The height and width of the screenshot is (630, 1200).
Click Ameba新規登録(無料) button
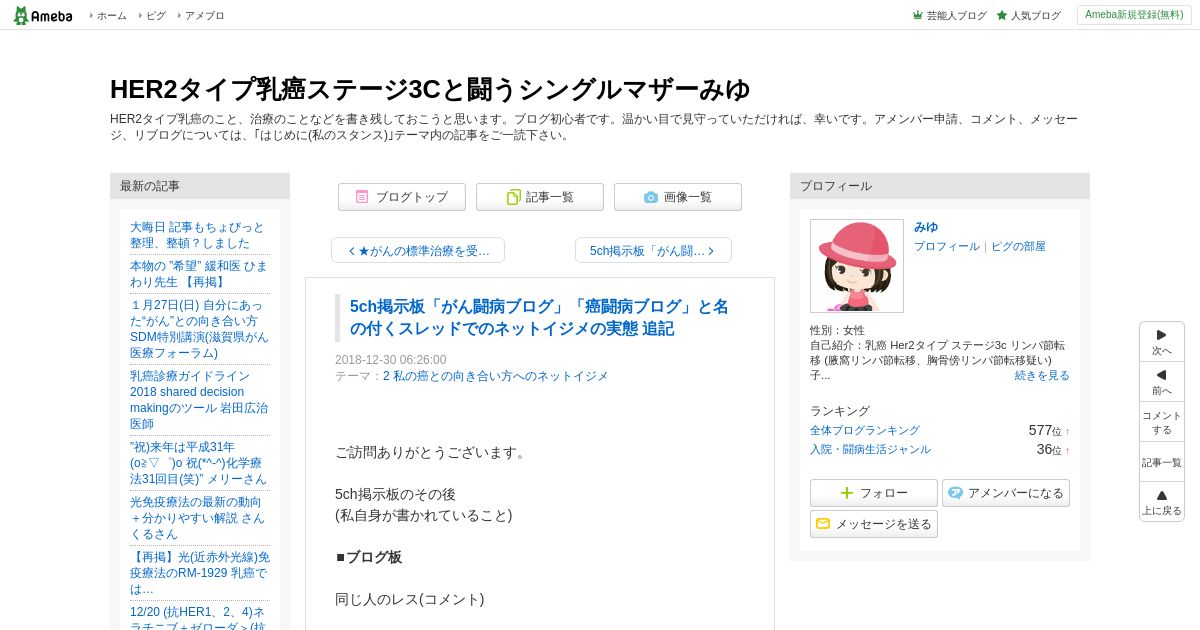coord(1134,15)
